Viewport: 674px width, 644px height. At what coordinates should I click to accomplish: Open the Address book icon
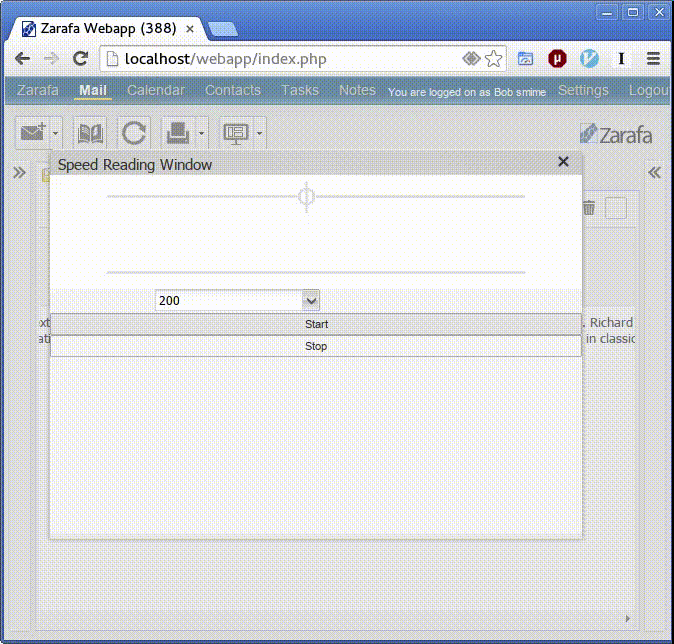(x=90, y=133)
